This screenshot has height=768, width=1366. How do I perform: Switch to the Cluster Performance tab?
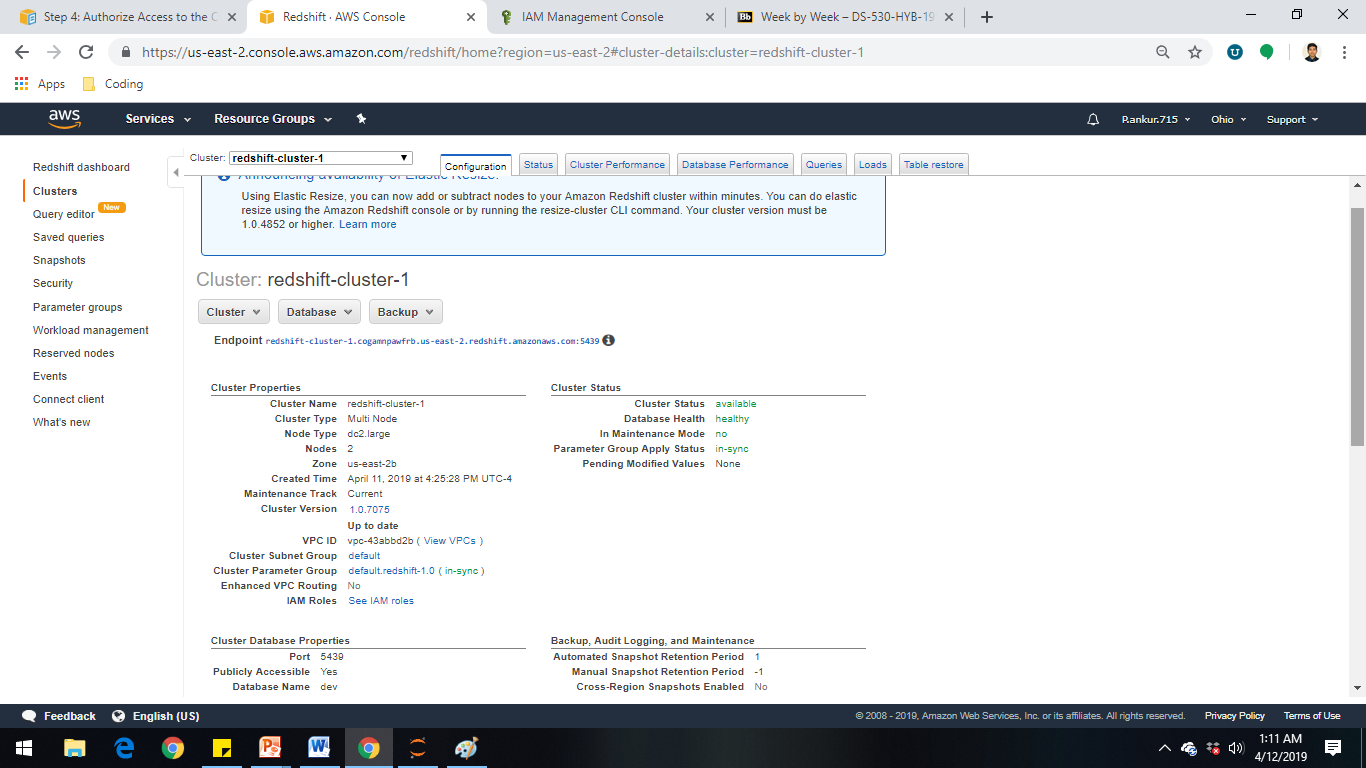(x=617, y=165)
